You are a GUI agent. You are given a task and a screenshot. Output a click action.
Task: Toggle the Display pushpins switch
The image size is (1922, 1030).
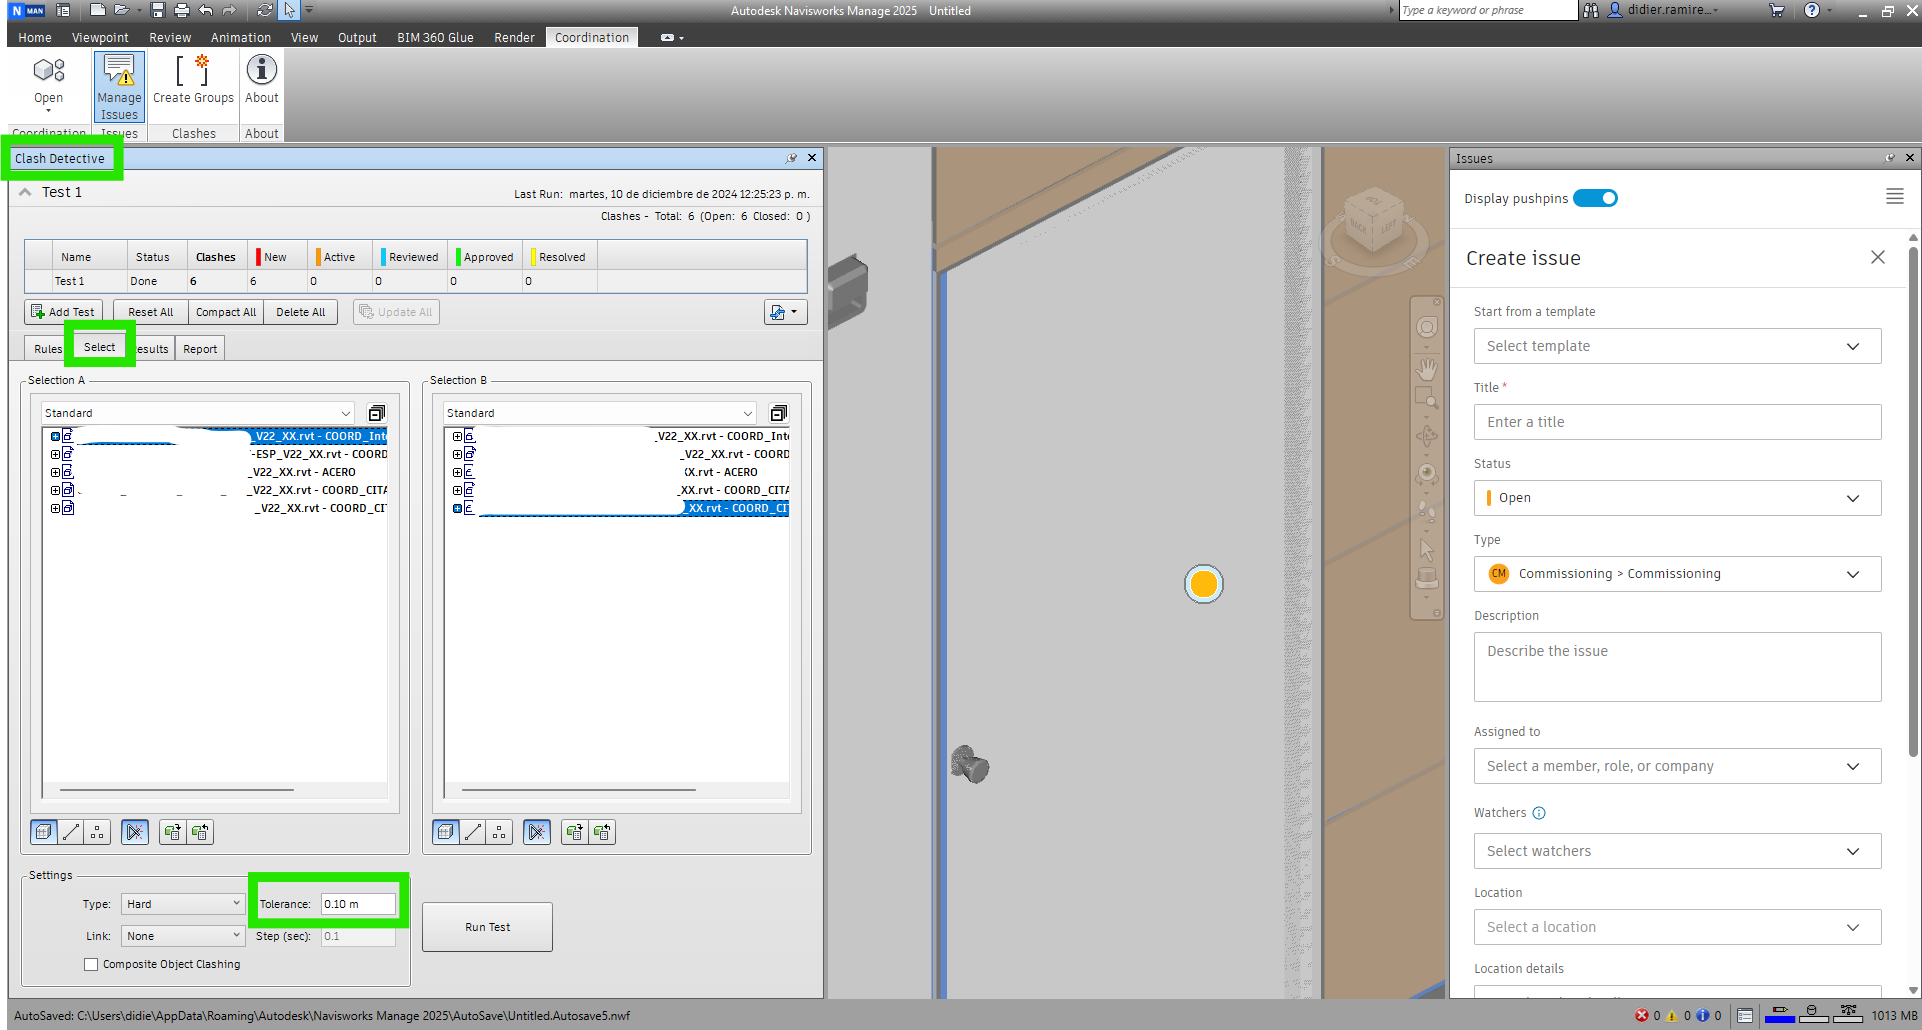1595,198
